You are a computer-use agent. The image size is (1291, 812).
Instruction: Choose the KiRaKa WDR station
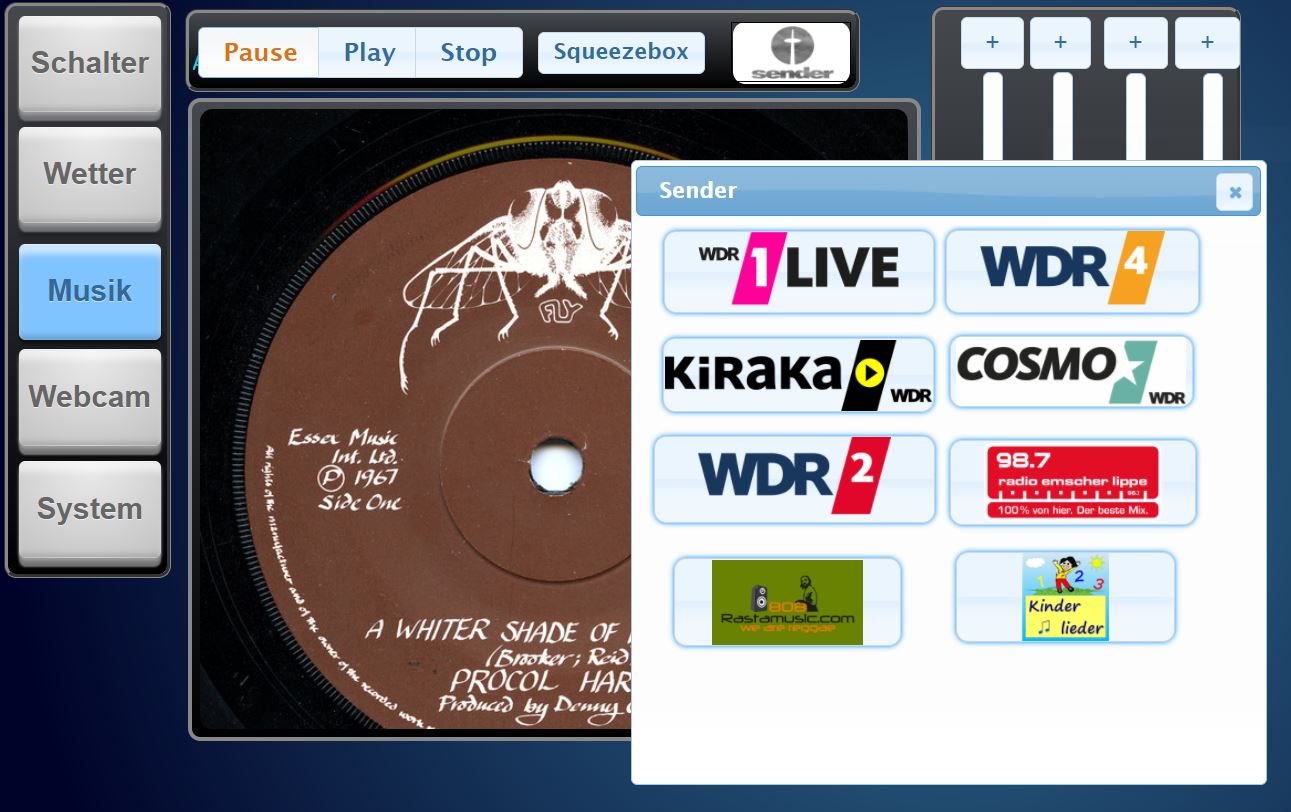tap(798, 374)
